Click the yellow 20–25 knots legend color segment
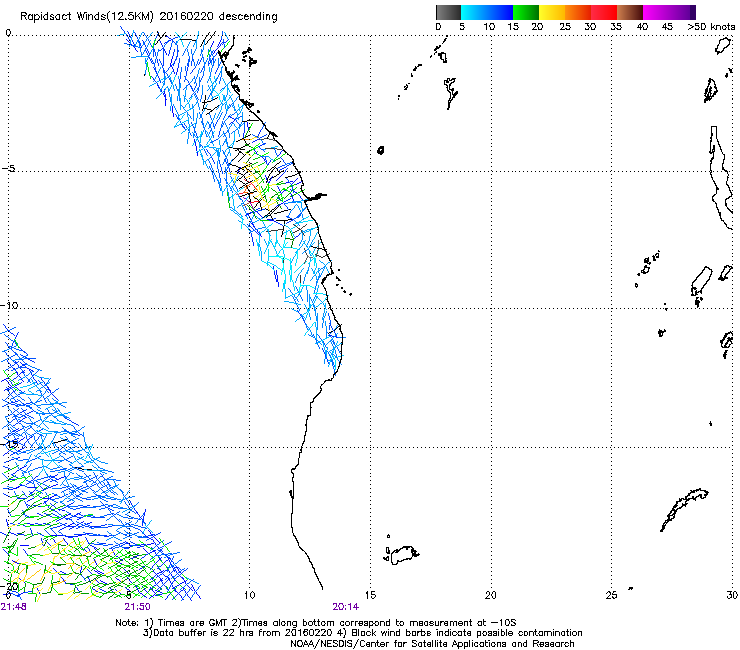The height and width of the screenshot is (650, 740). point(552,12)
